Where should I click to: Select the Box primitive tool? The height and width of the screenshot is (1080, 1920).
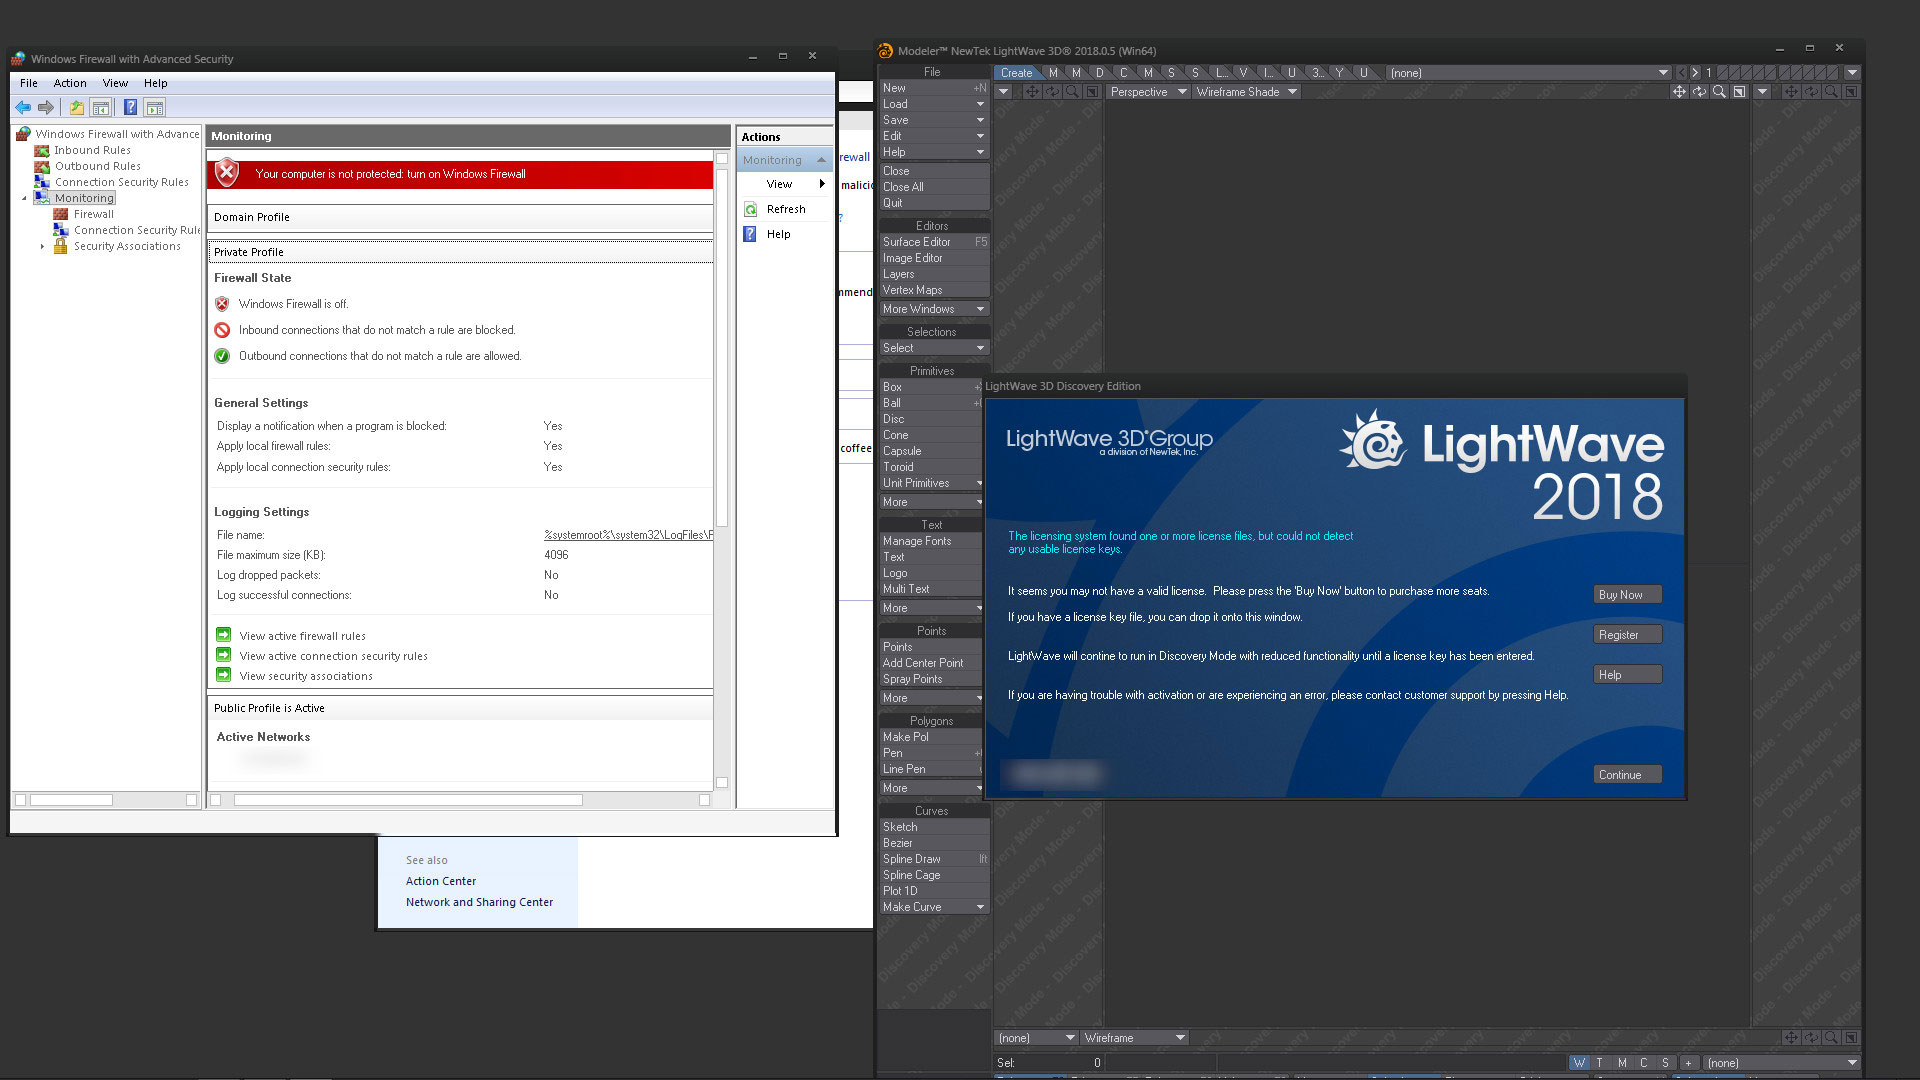(930, 387)
